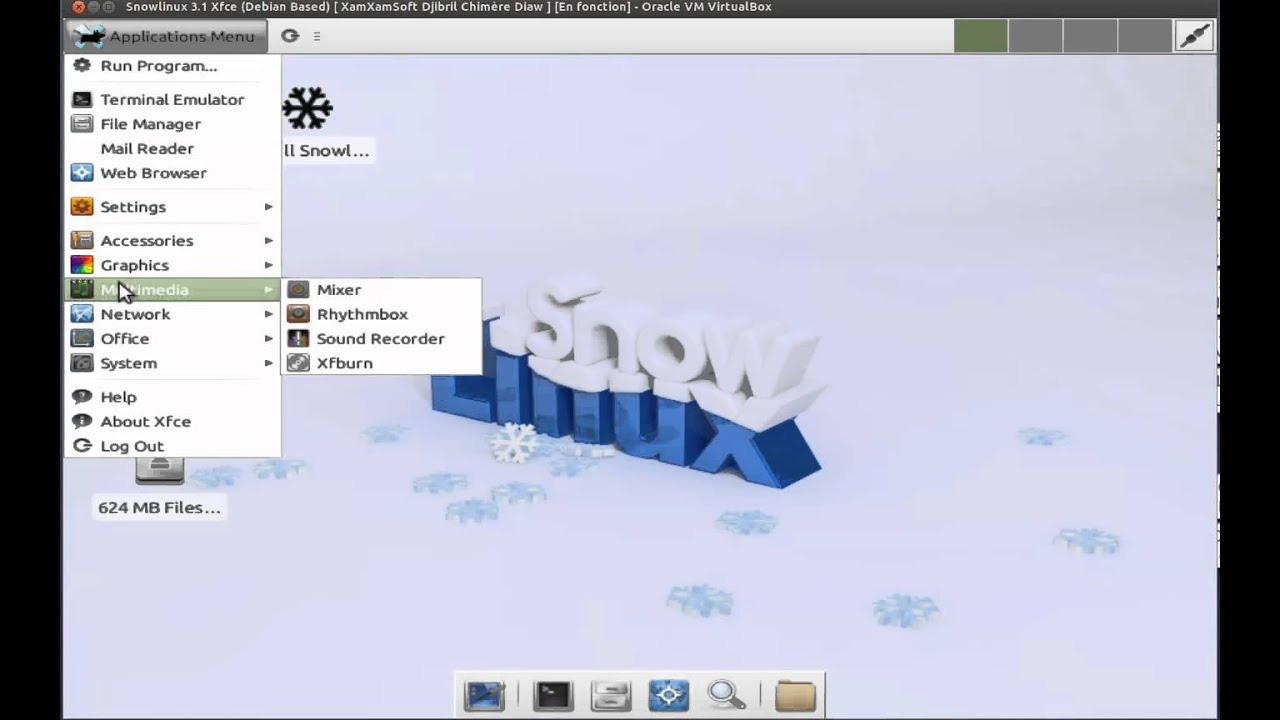
Task: Expand the System submenu
Action: pos(173,363)
